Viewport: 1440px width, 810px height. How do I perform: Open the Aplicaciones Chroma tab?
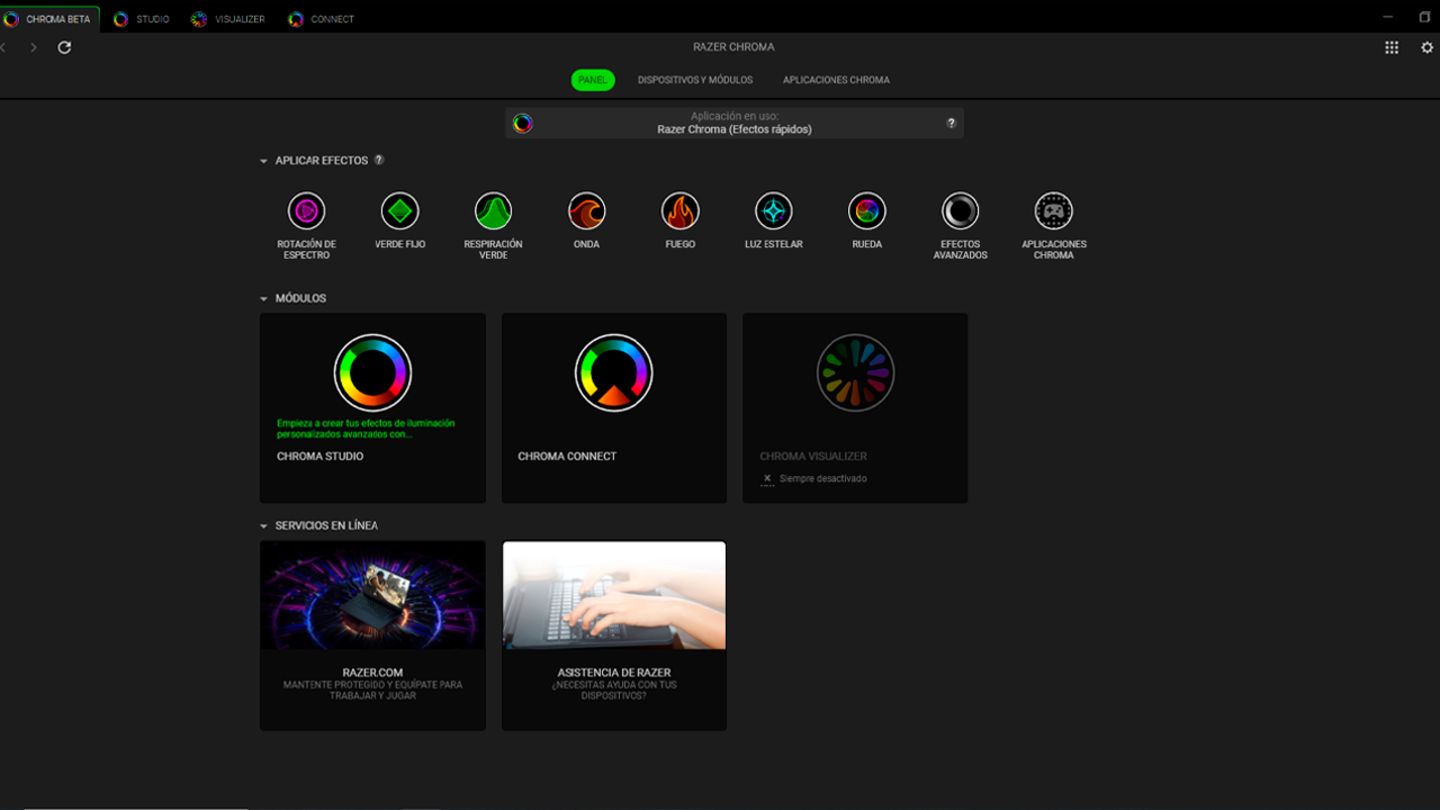pos(836,80)
